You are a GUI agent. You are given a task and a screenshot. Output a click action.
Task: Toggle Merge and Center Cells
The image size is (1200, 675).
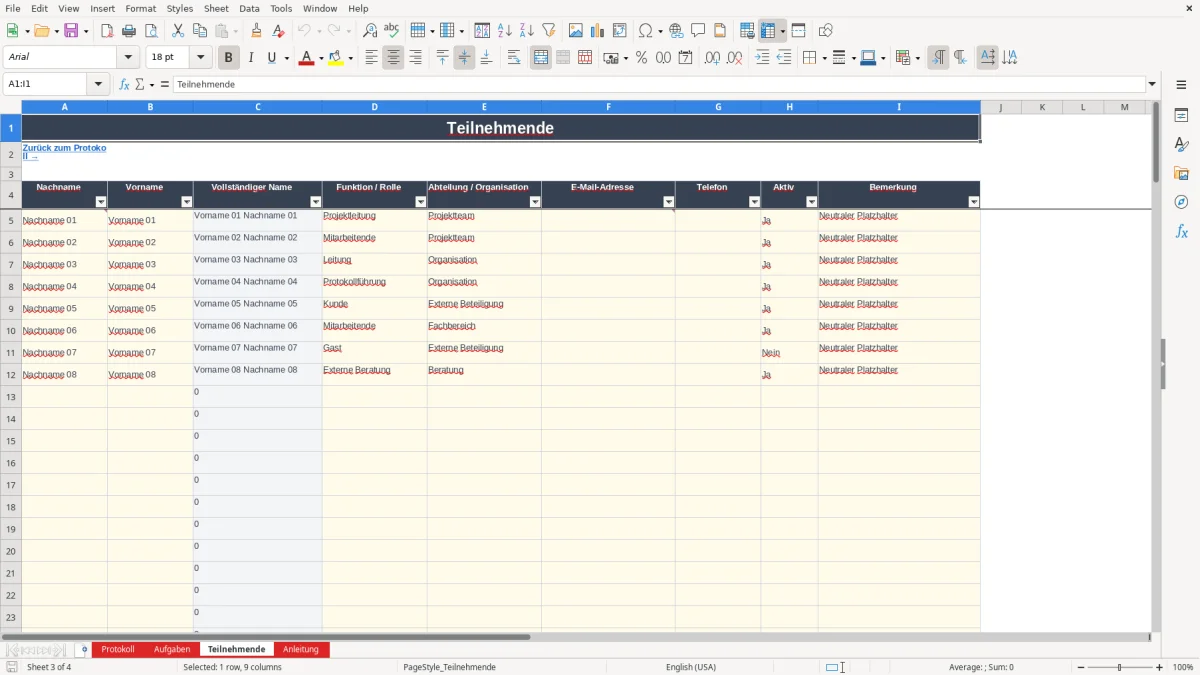pyautogui.click(x=541, y=58)
